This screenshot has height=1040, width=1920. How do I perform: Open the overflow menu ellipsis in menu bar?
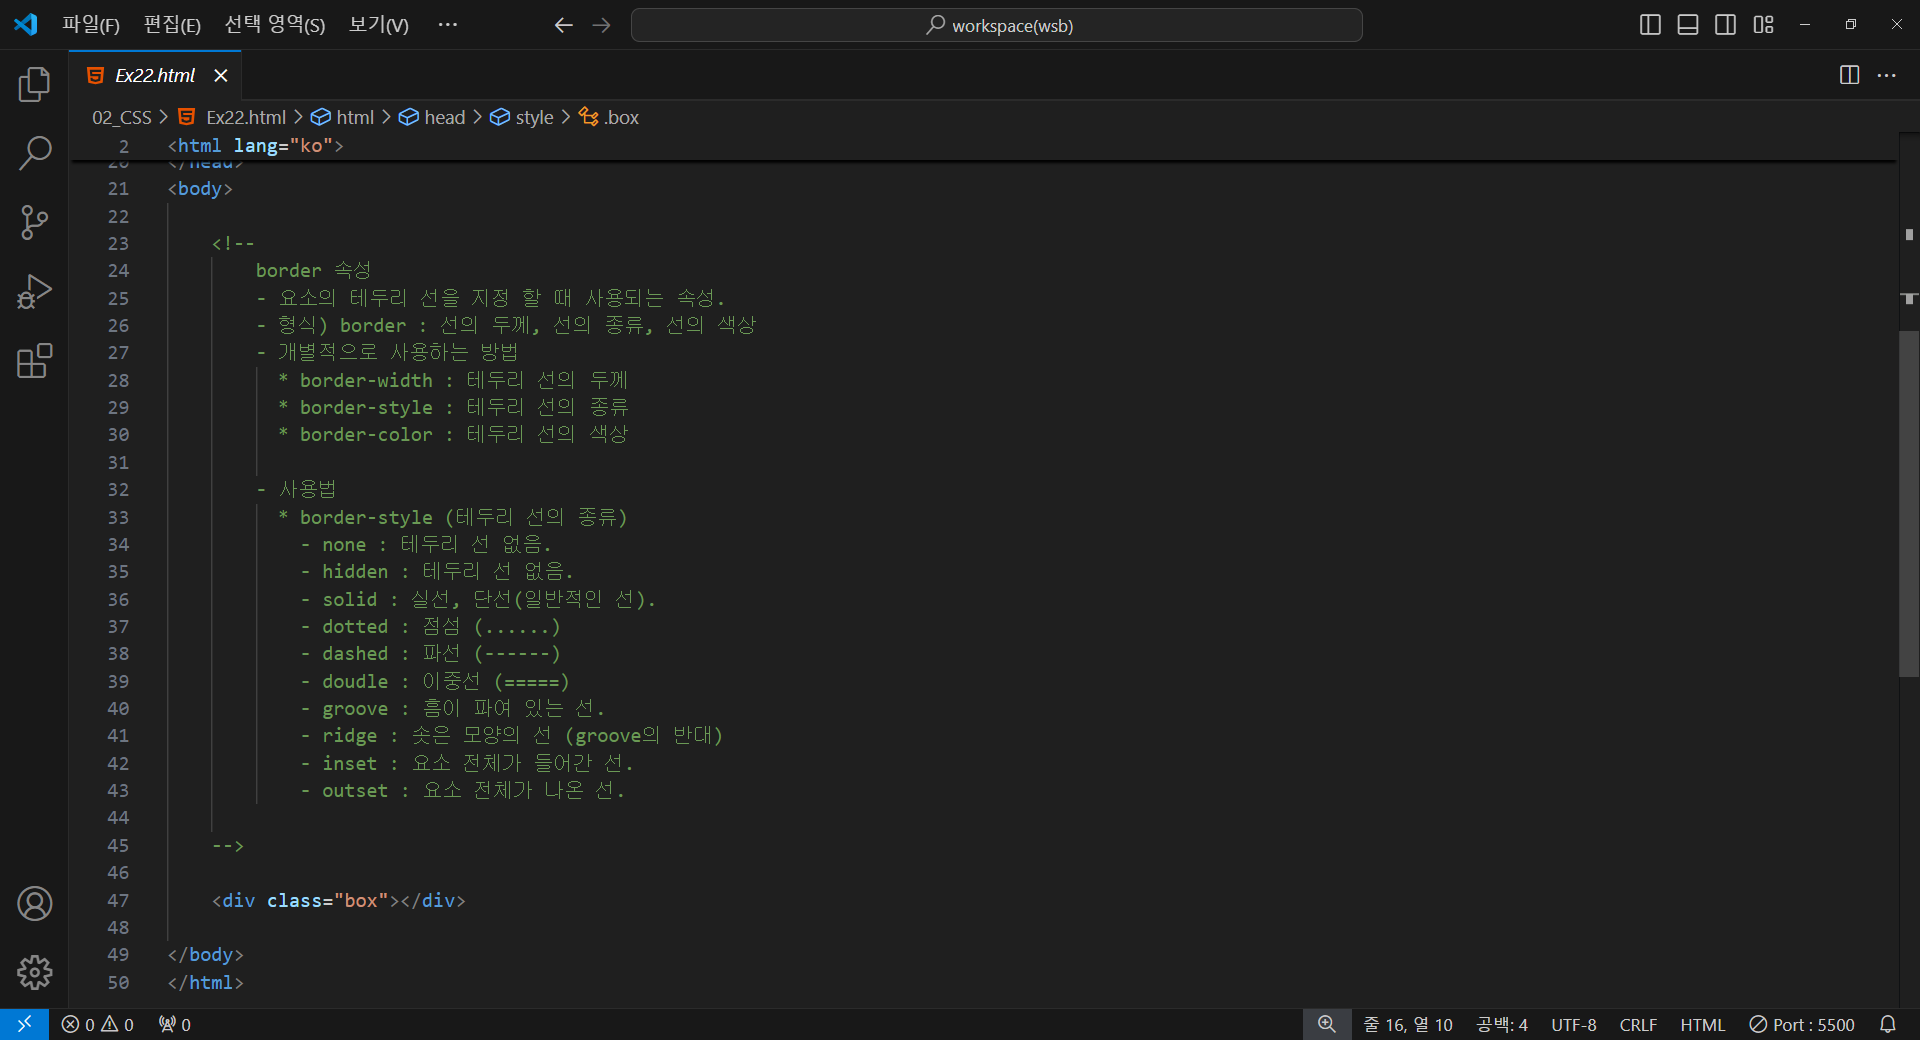(x=447, y=25)
